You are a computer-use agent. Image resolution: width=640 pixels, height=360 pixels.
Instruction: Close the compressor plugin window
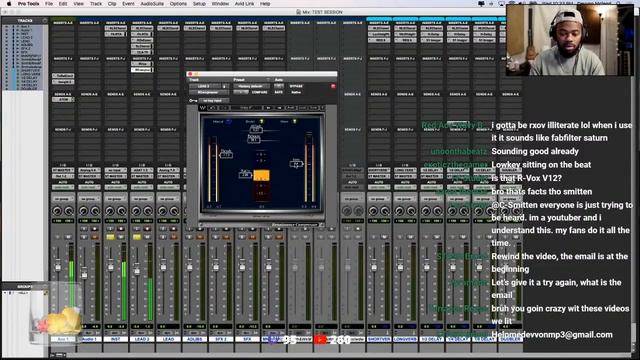pyautogui.click(x=190, y=74)
